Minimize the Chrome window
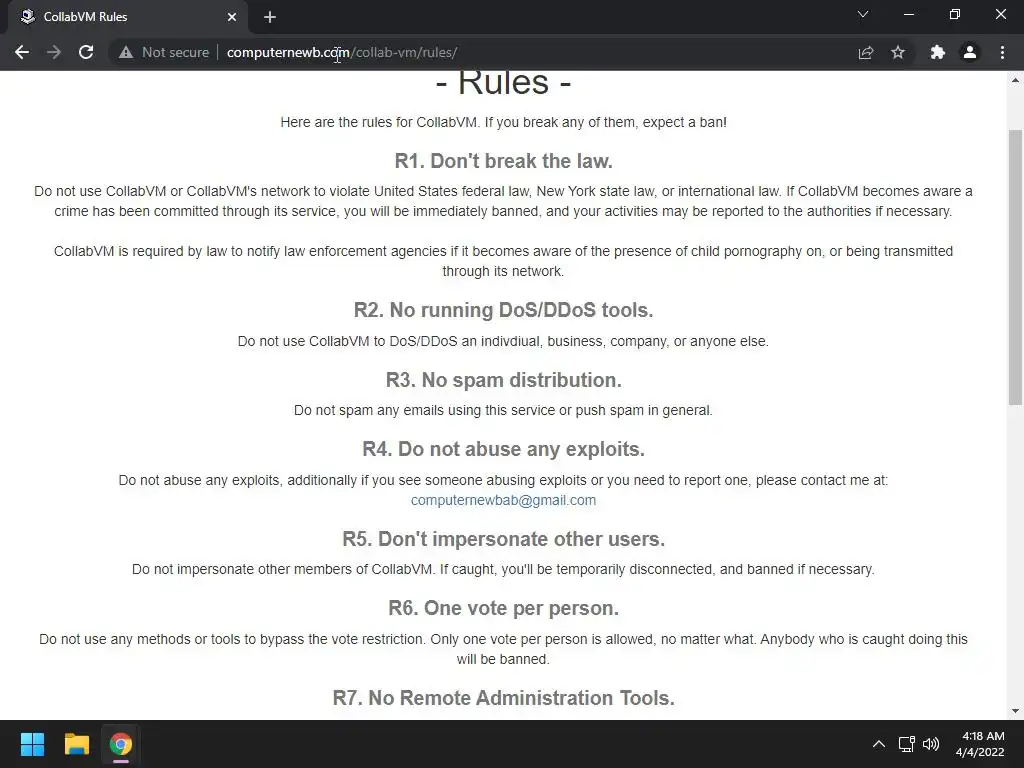 click(x=908, y=14)
